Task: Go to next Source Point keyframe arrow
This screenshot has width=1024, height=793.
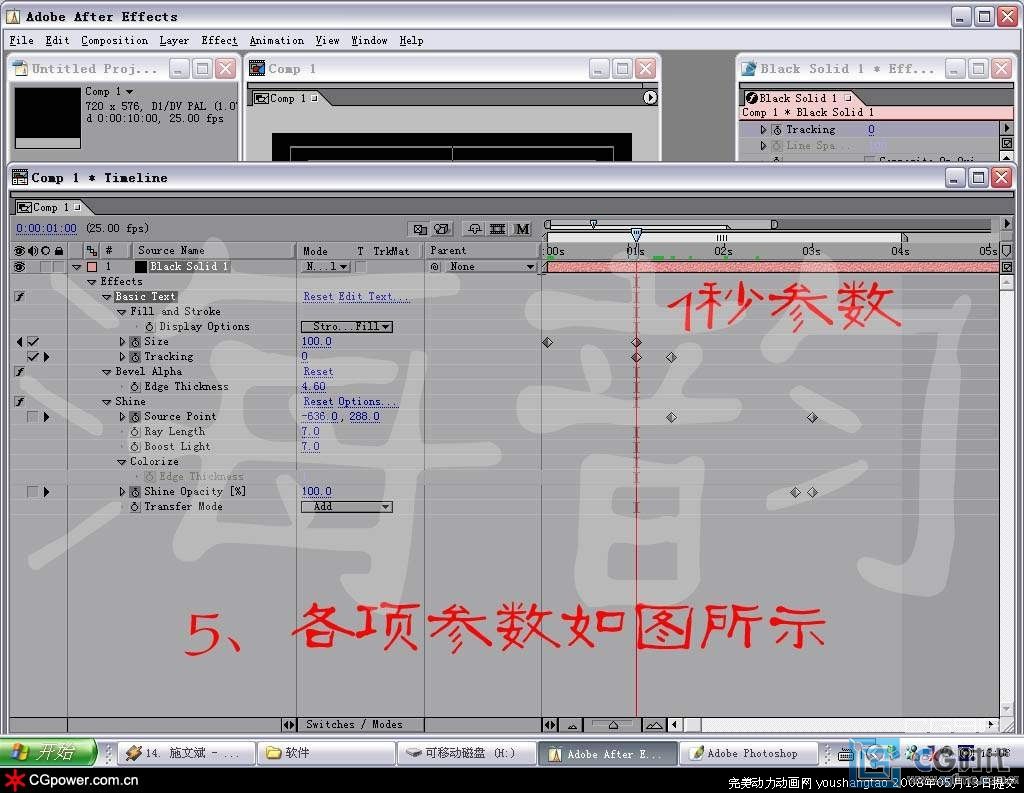Action: [46, 417]
